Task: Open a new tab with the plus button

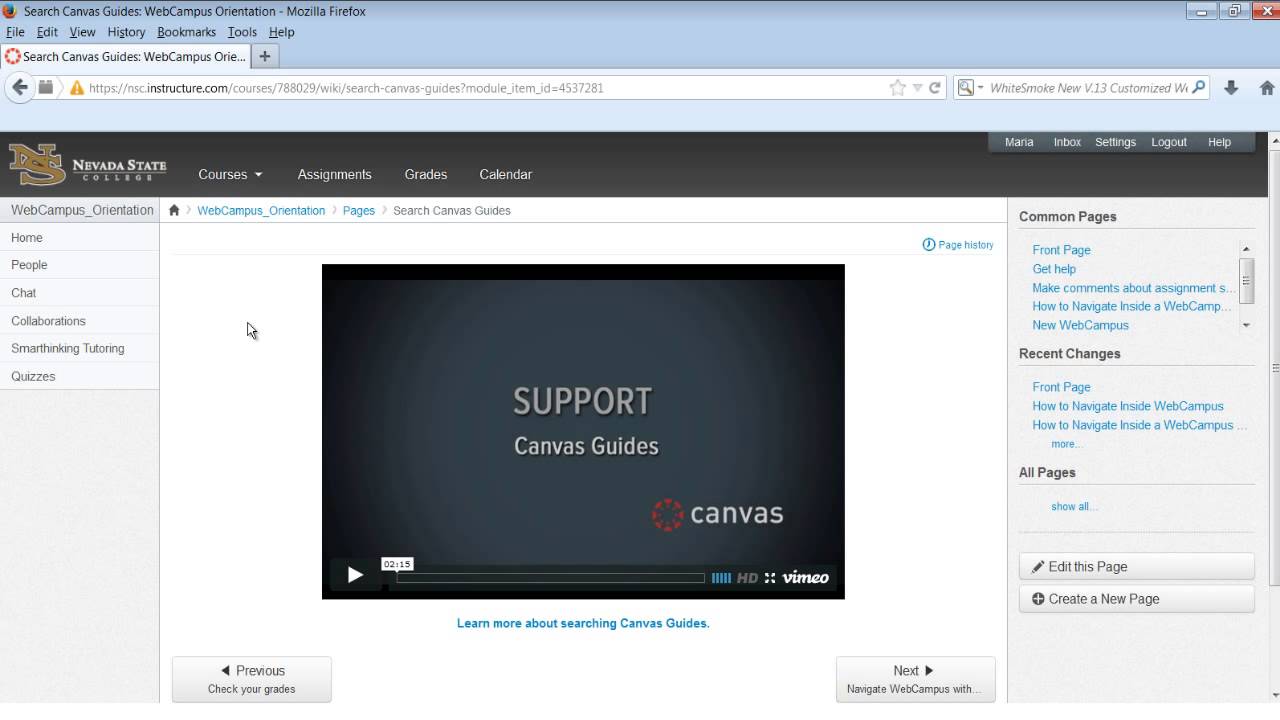Action: point(265,56)
